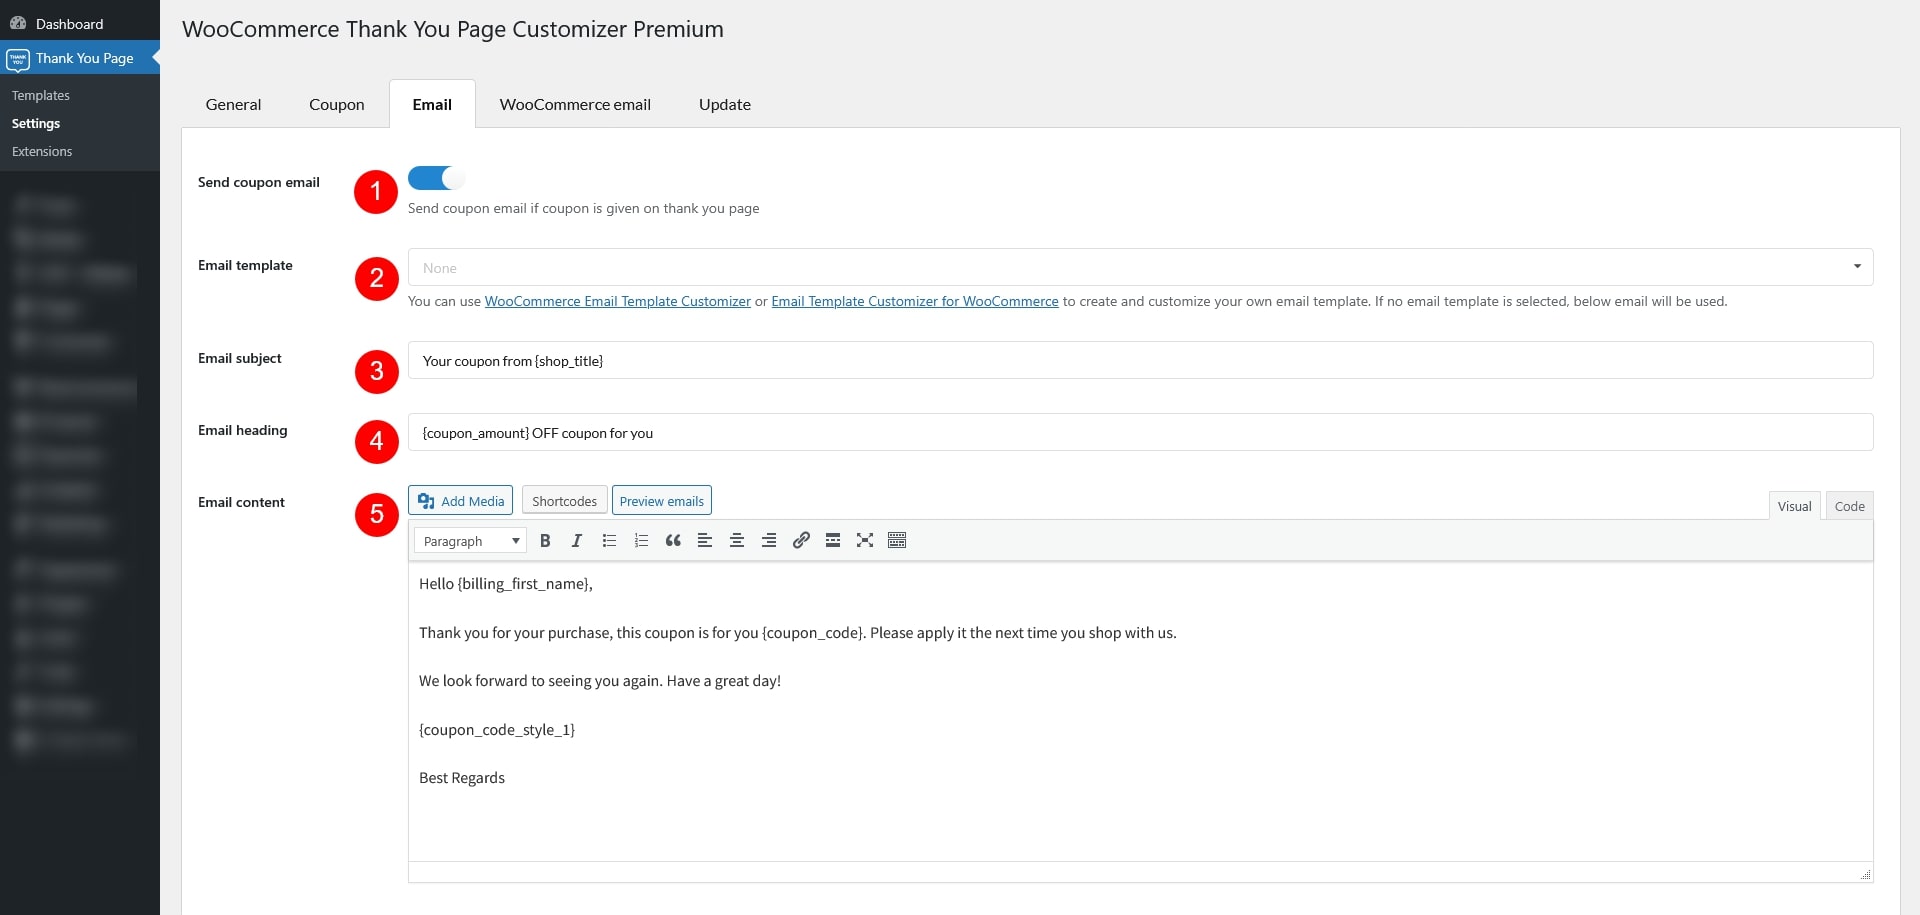Open Templates in the sidebar menu

41,96
